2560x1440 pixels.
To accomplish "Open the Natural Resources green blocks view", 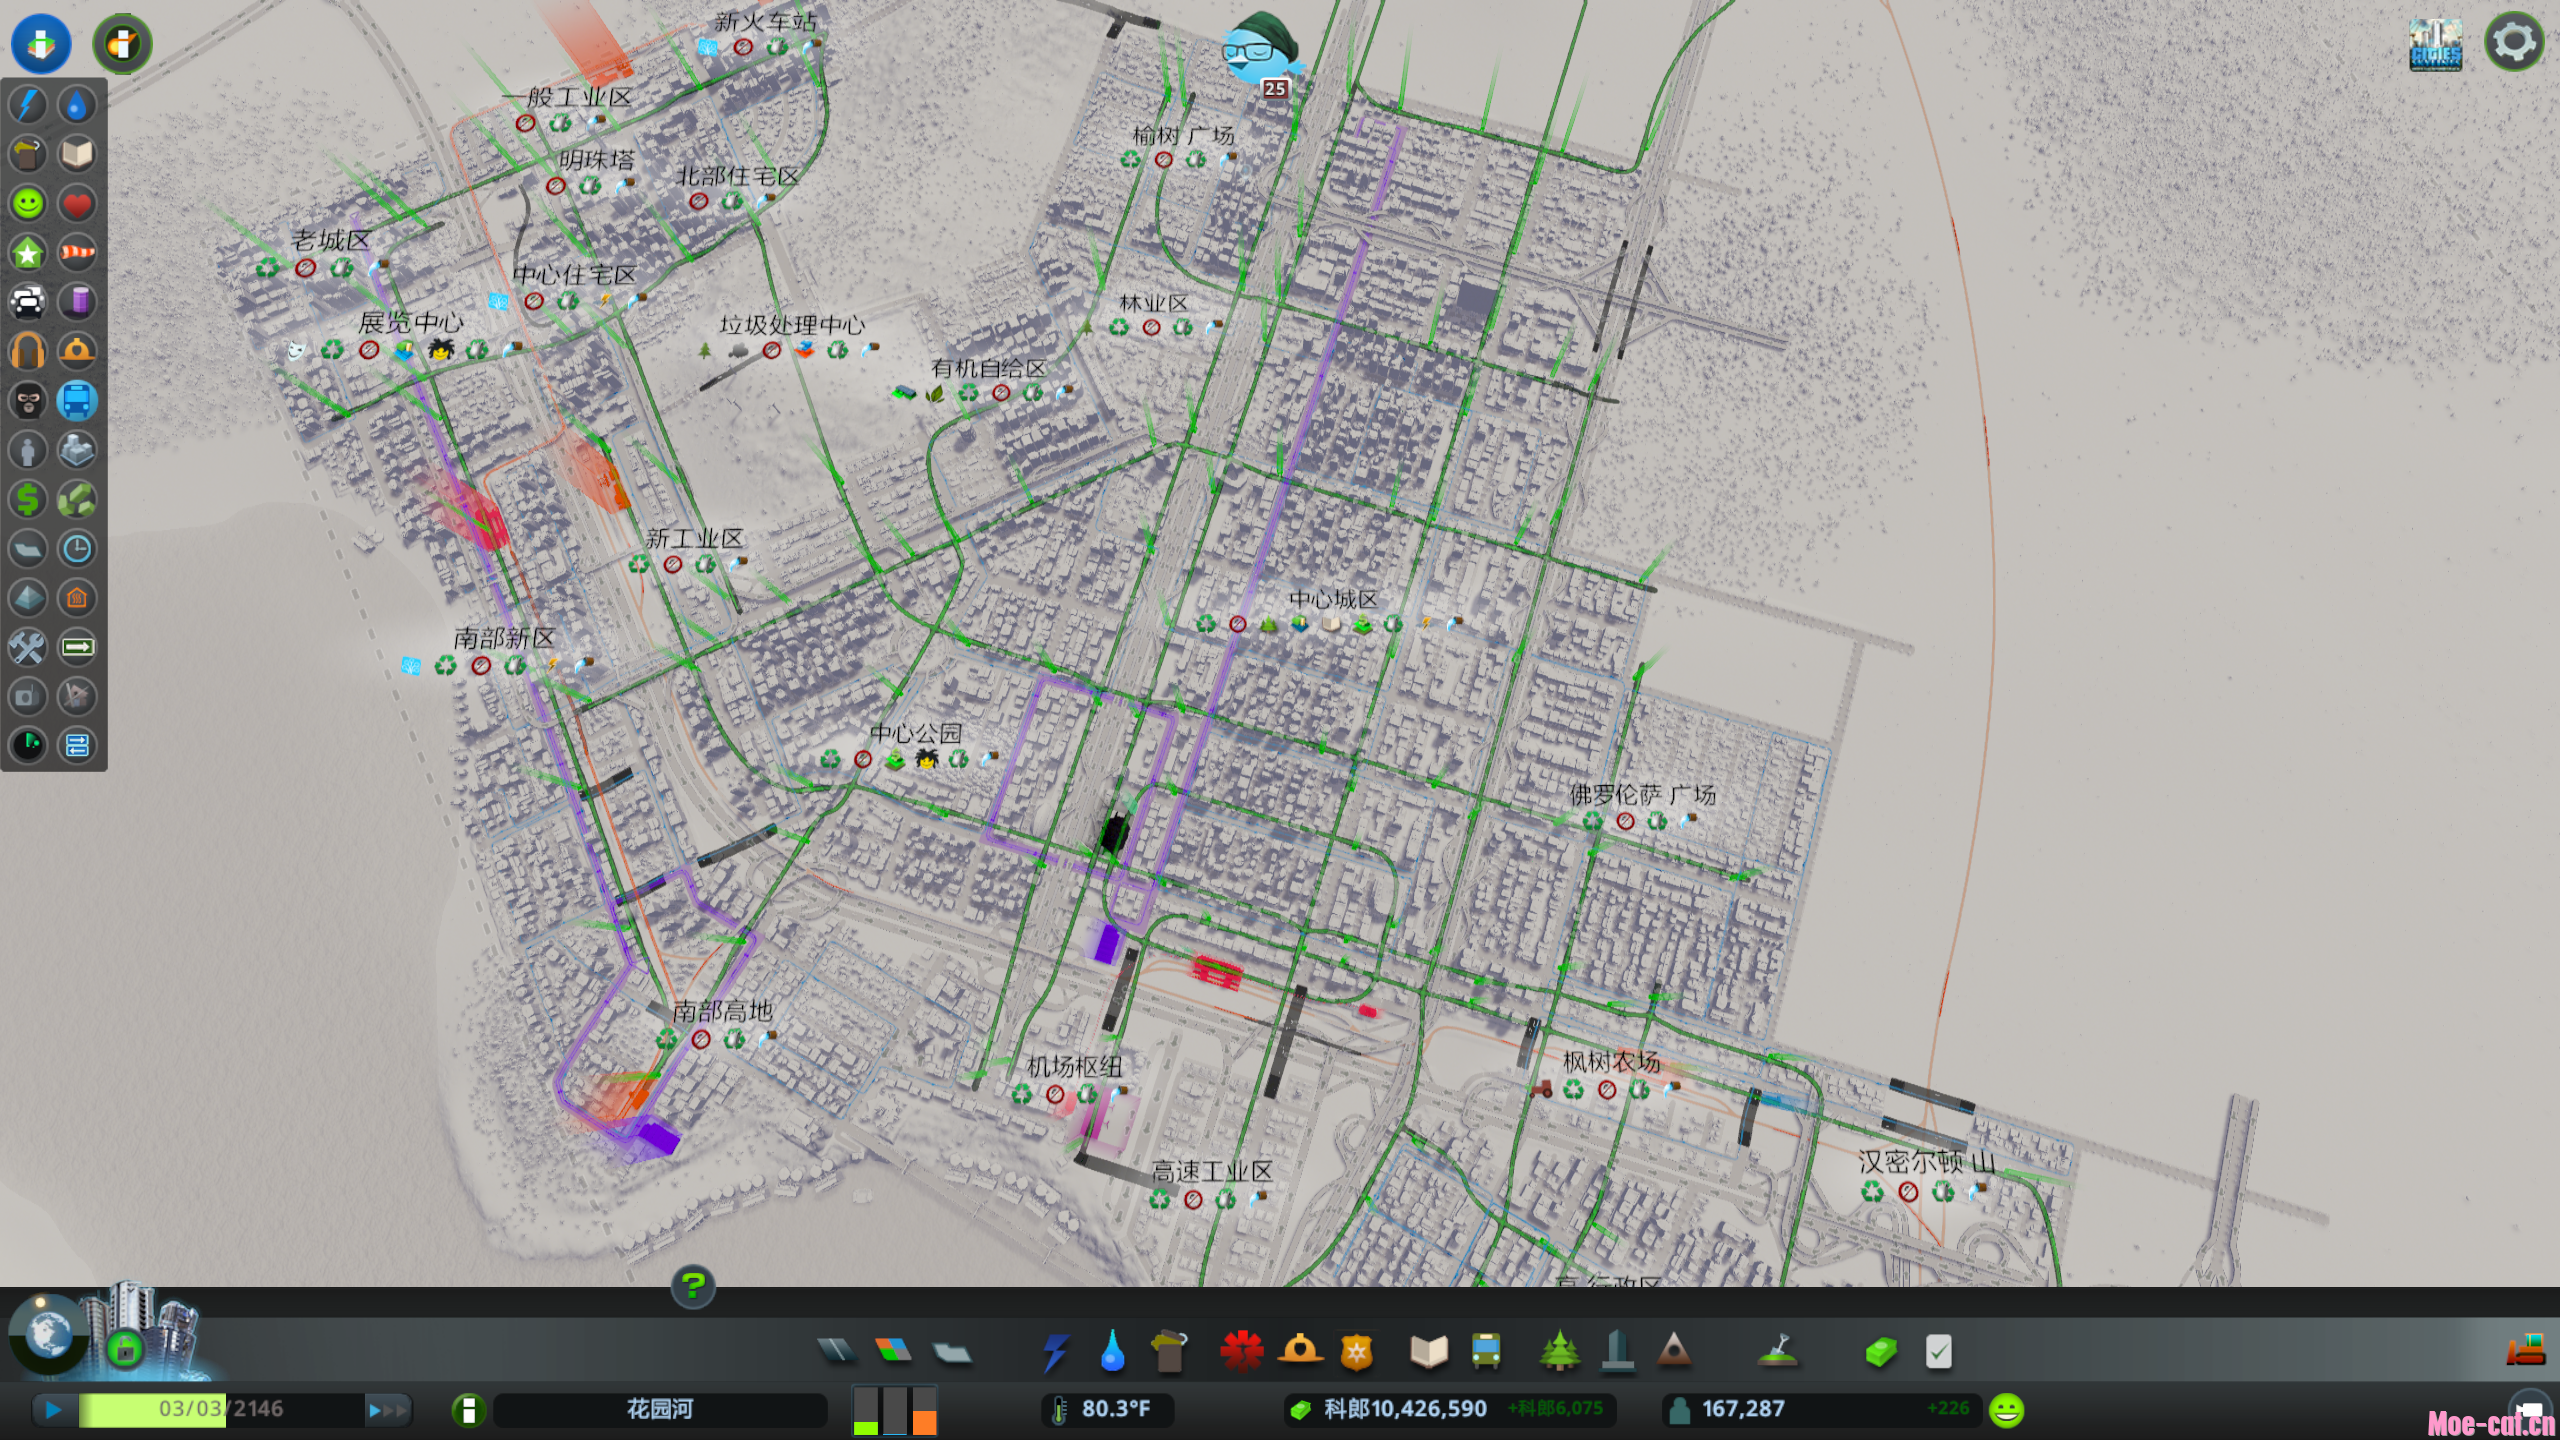I will click(77, 499).
